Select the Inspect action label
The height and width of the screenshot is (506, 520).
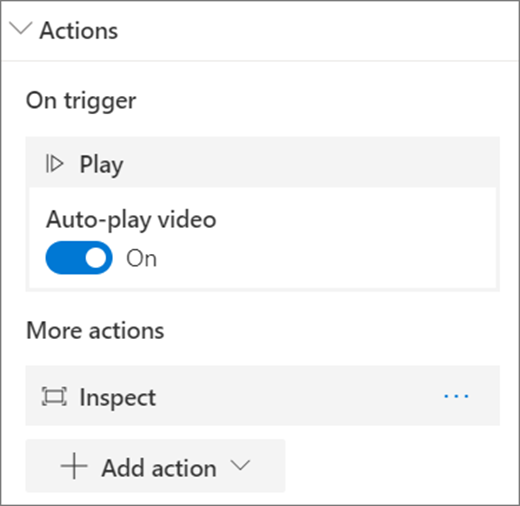(x=118, y=398)
